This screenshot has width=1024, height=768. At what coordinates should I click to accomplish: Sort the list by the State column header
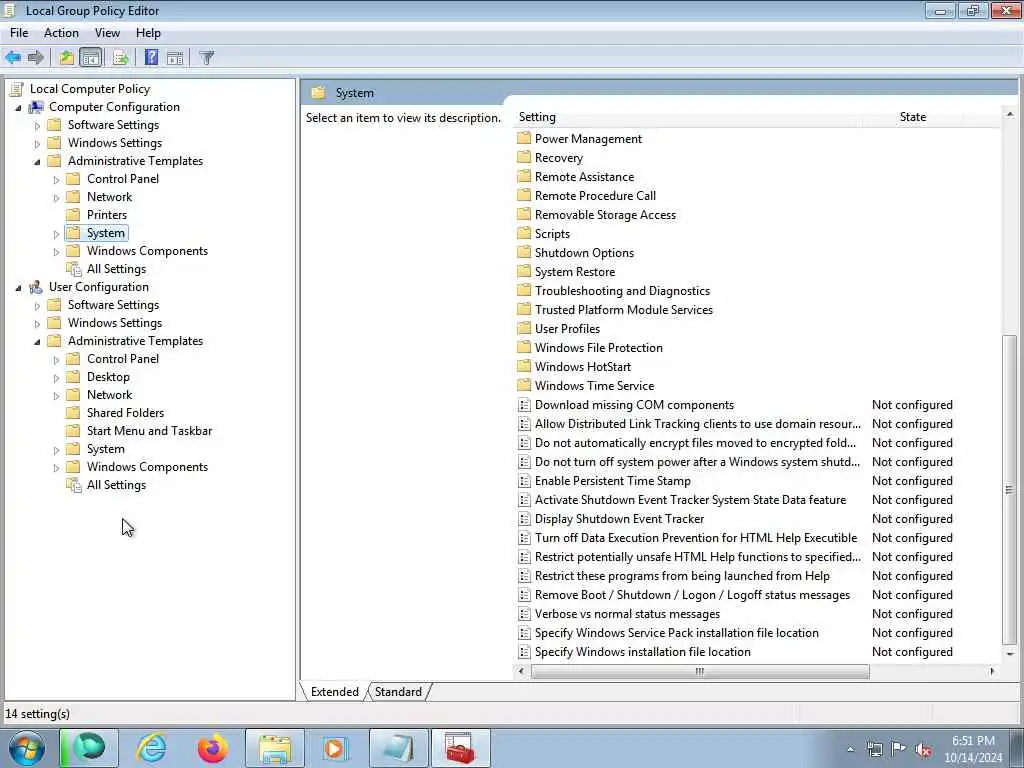912,117
